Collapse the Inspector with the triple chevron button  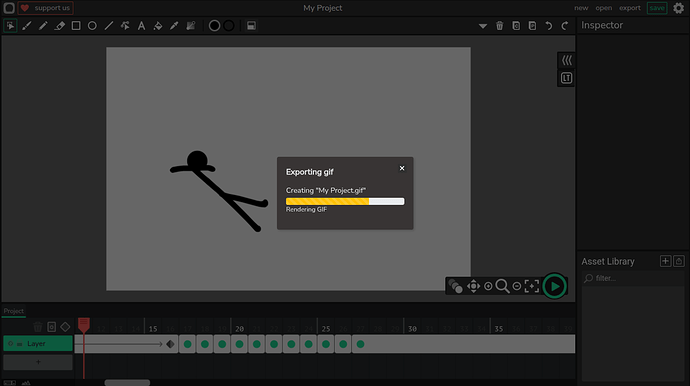[566, 60]
